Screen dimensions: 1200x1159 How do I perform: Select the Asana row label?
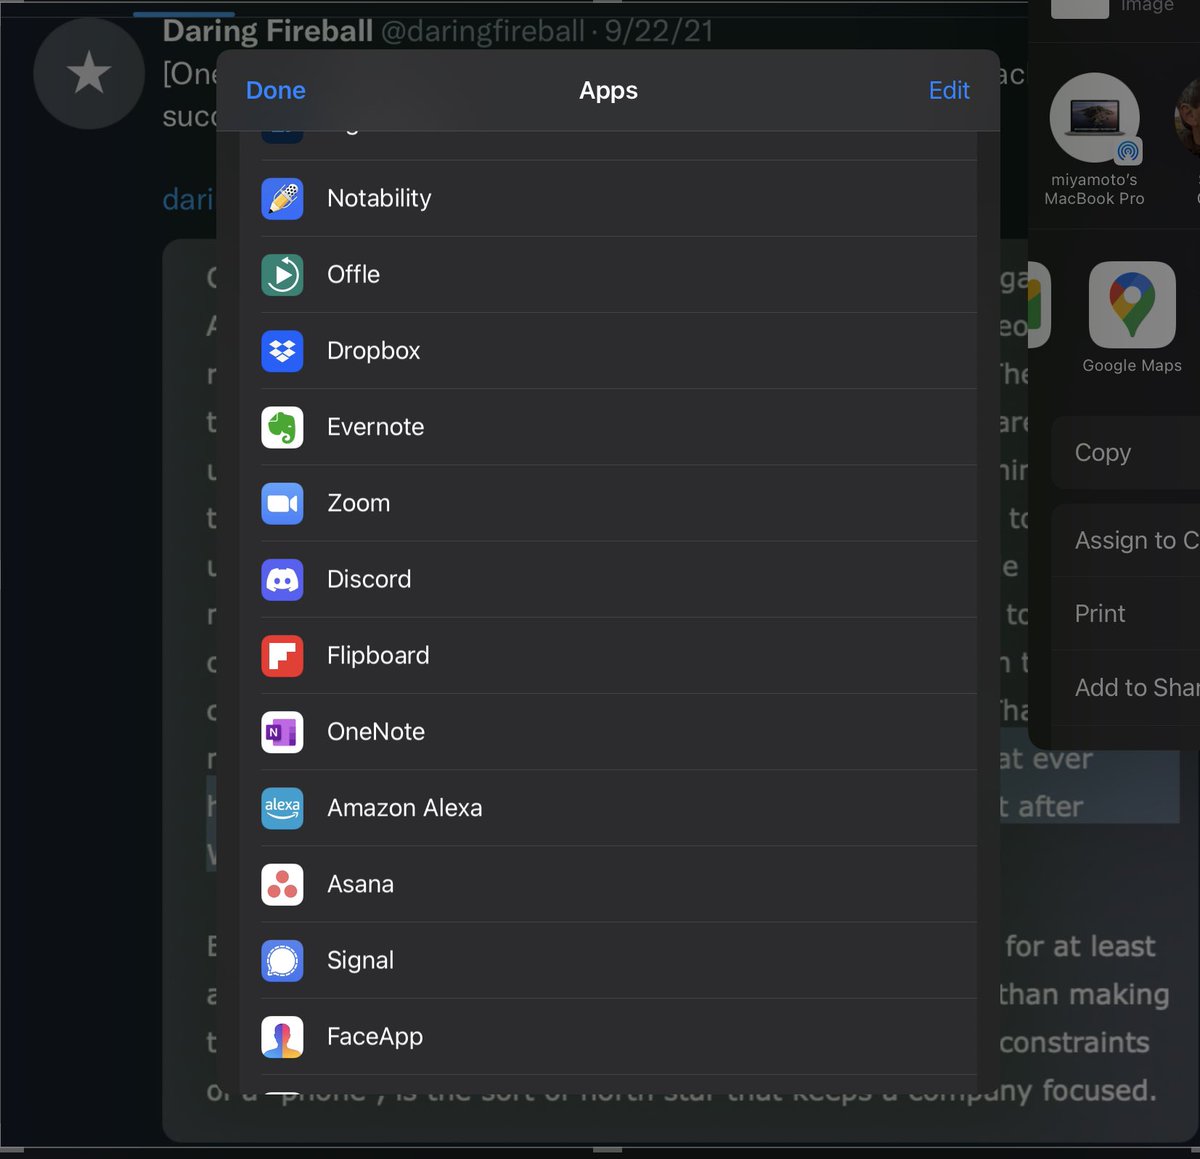pyautogui.click(x=360, y=884)
